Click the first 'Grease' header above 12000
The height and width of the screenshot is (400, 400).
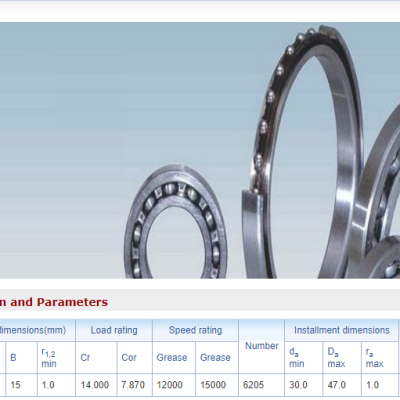[174, 357]
